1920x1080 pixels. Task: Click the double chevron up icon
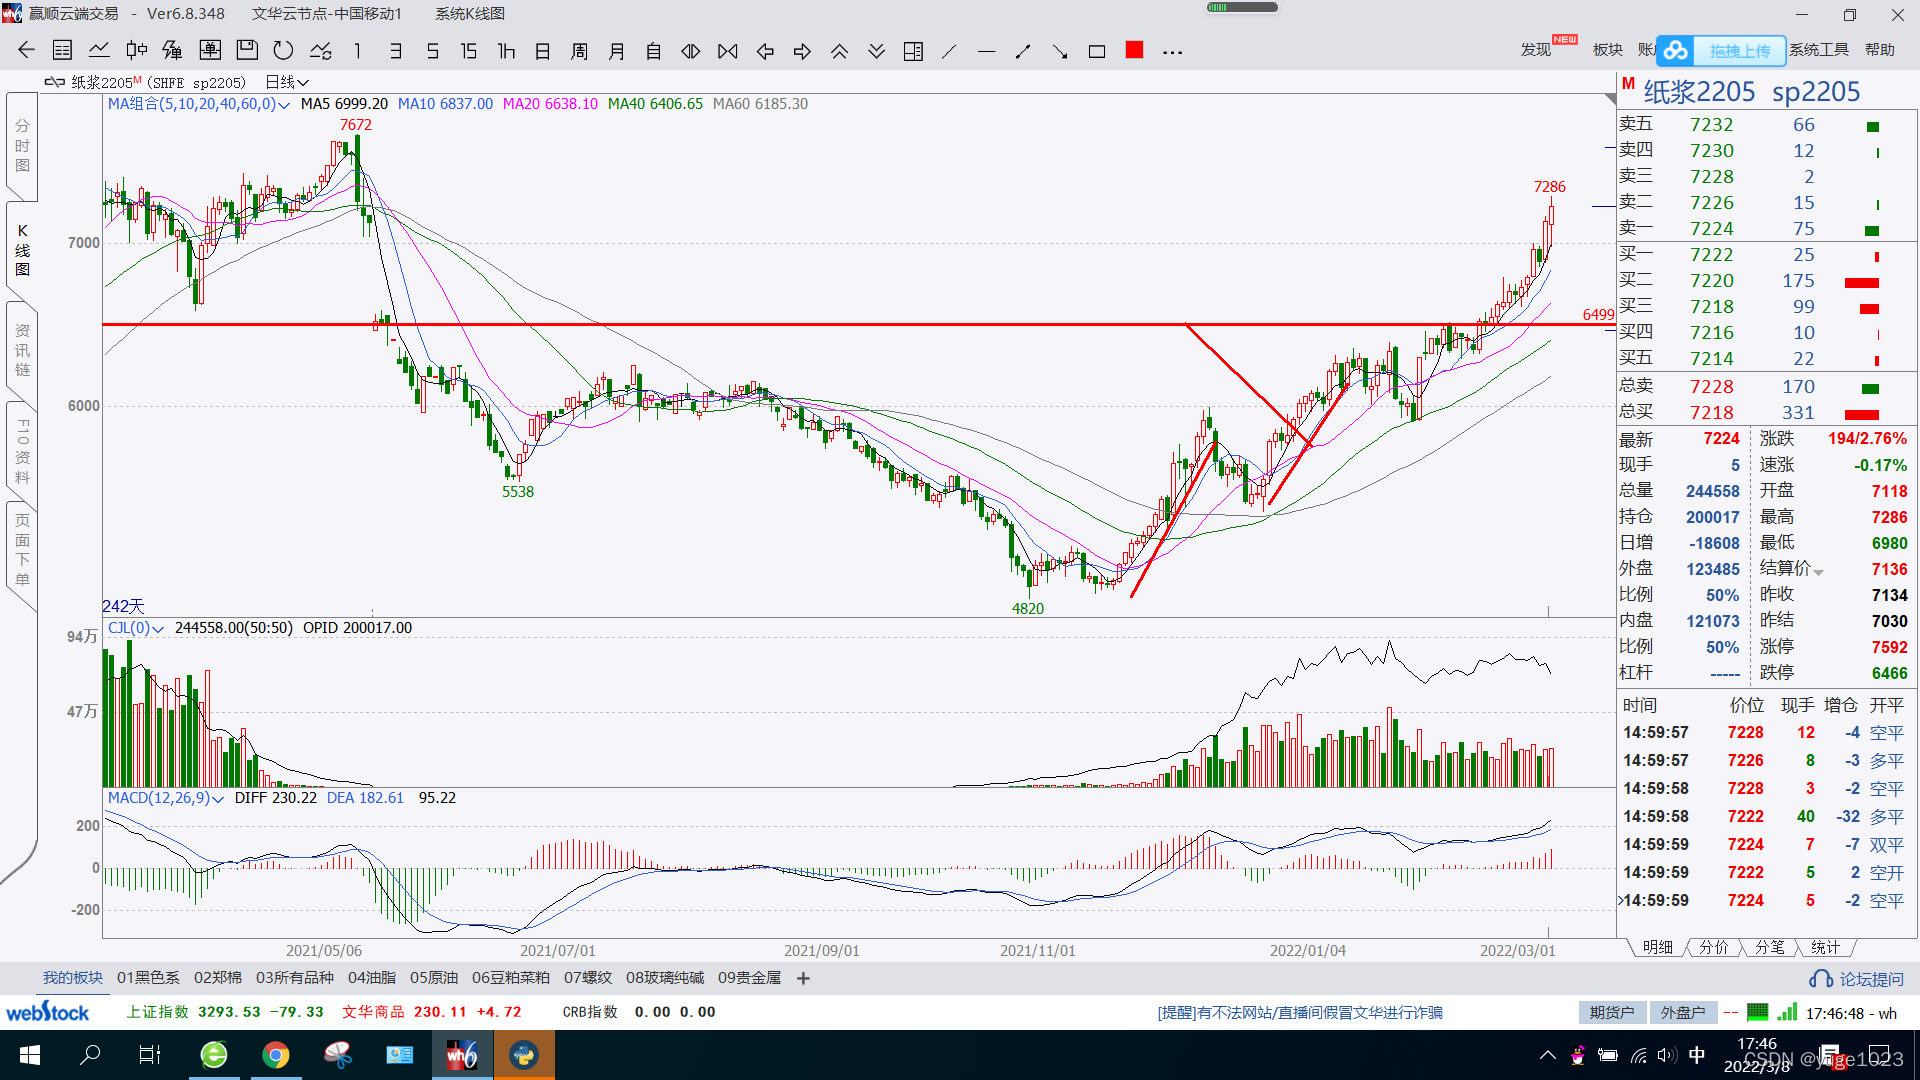[839, 51]
